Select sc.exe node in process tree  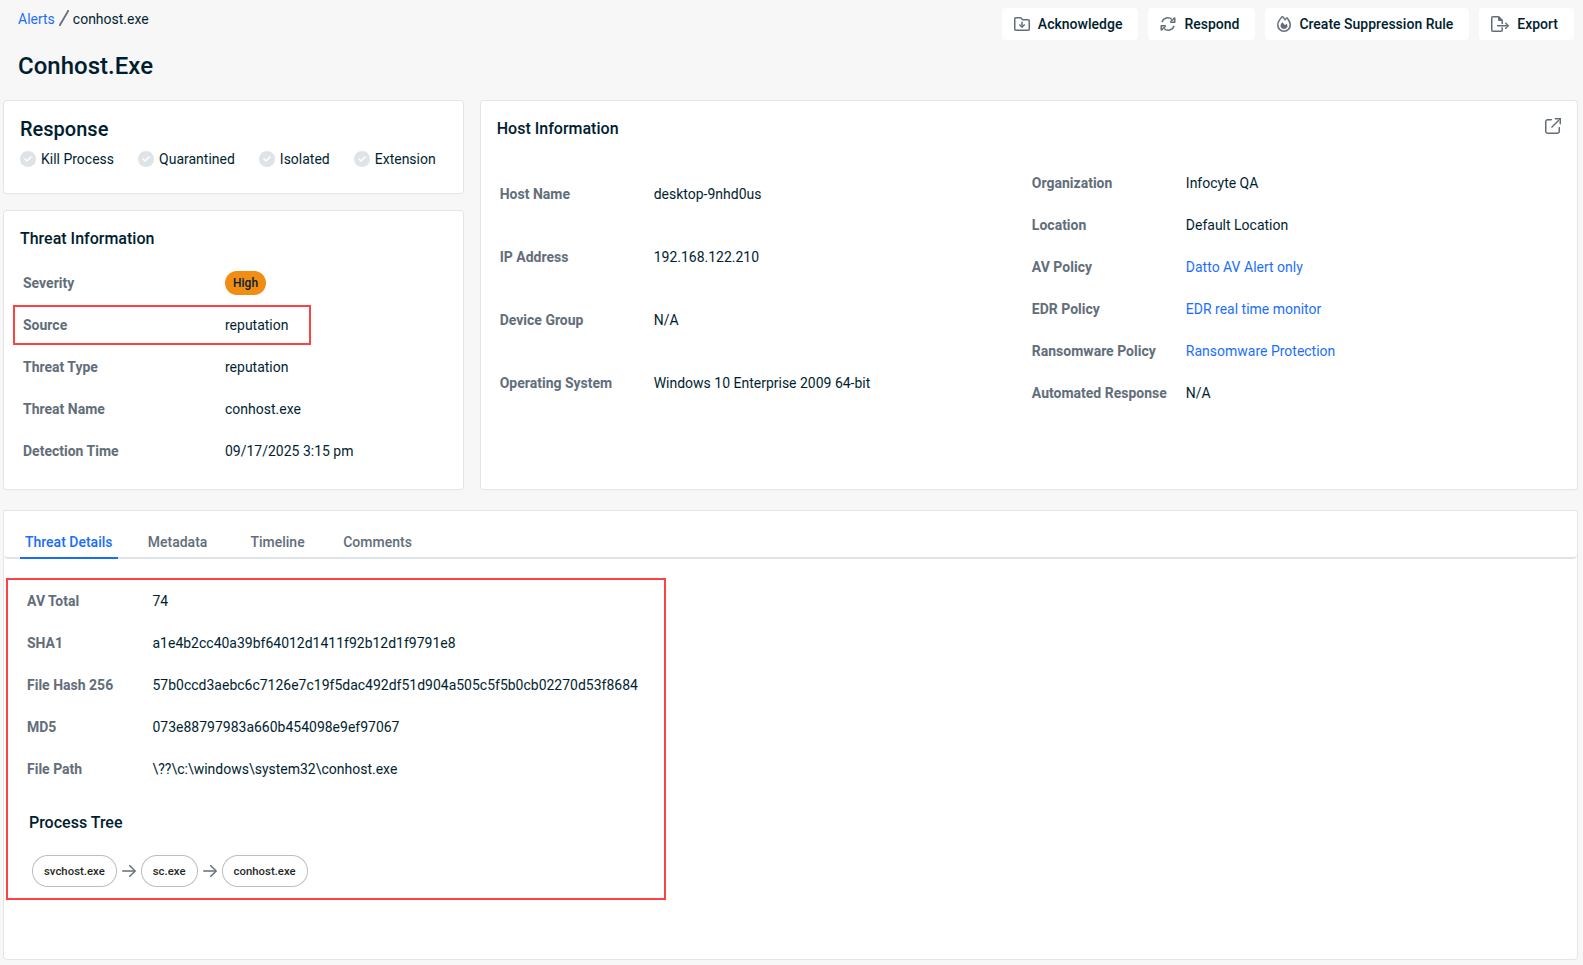click(x=169, y=871)
